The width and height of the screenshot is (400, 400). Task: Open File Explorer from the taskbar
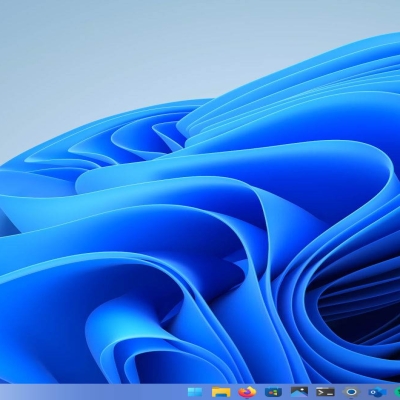221,392
